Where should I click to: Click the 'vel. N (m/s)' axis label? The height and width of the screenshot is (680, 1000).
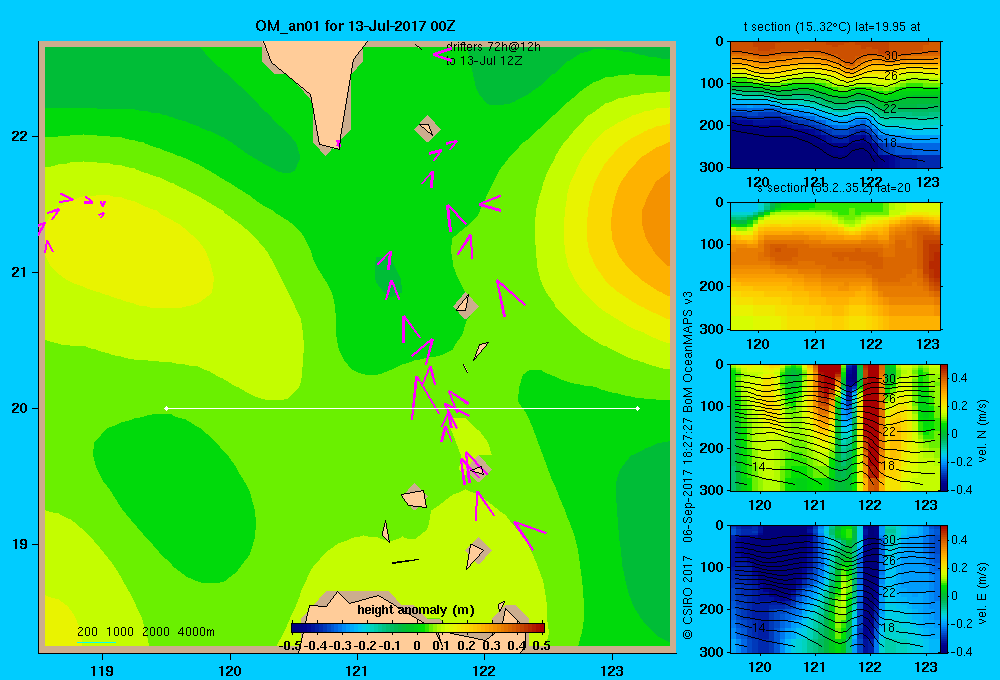(983, 431)
